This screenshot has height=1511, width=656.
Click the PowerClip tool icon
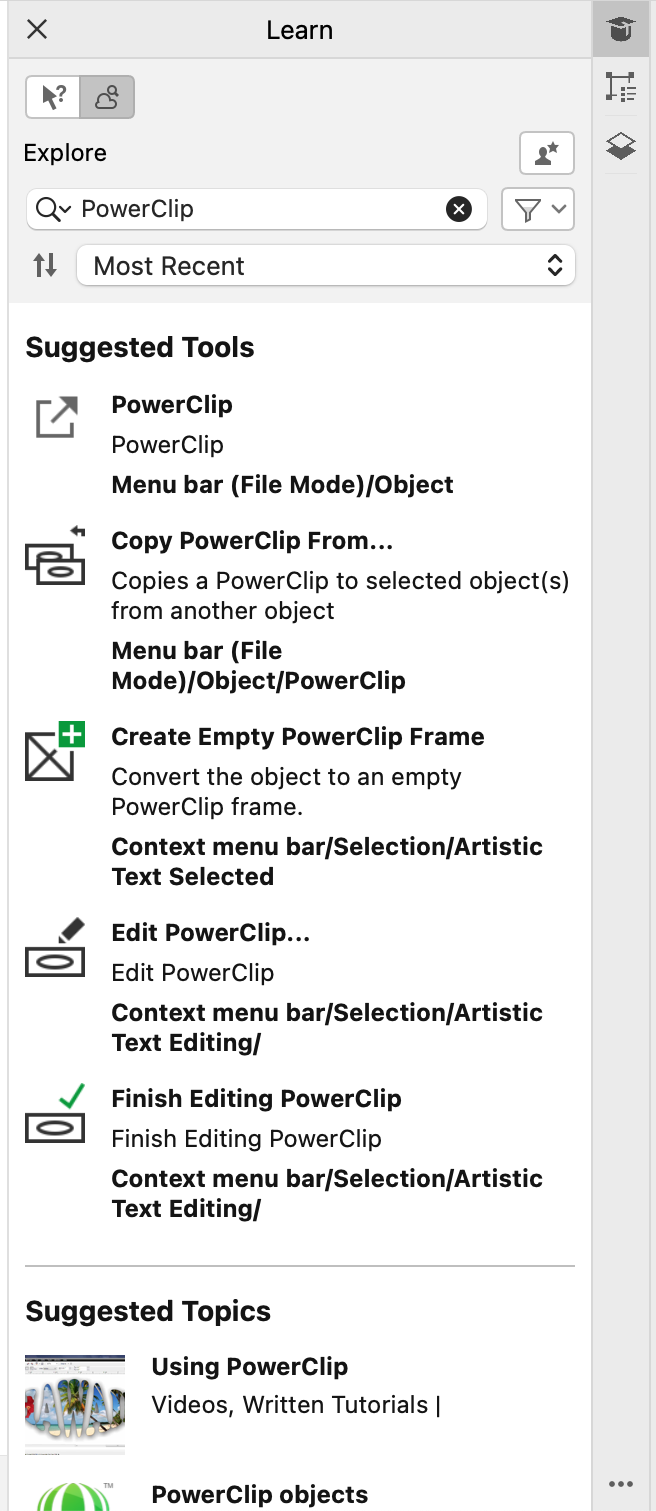56,417
